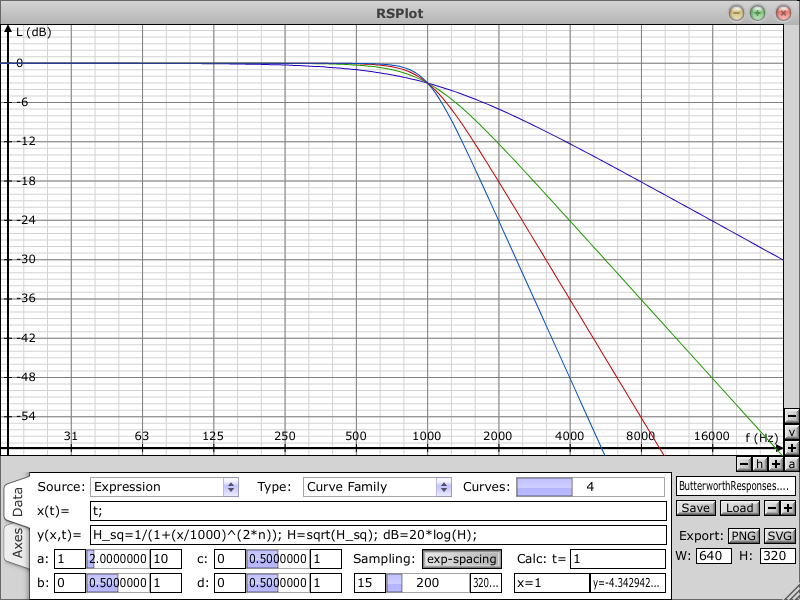Click the vertical zoom-in plus button
The height and width of the screenshot is (600, 800).
[791, 448]
